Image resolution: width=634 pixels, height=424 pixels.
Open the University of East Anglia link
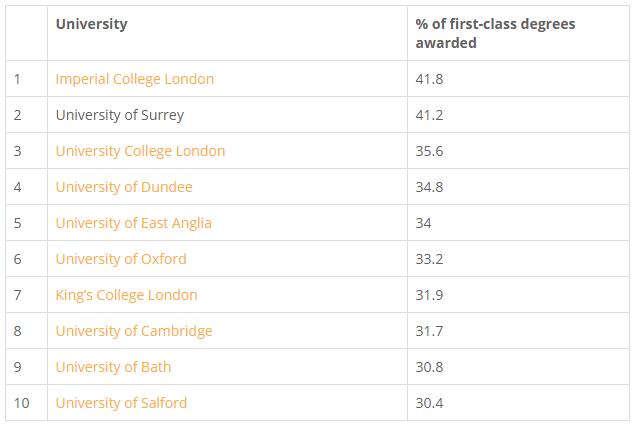coord(133,223)
